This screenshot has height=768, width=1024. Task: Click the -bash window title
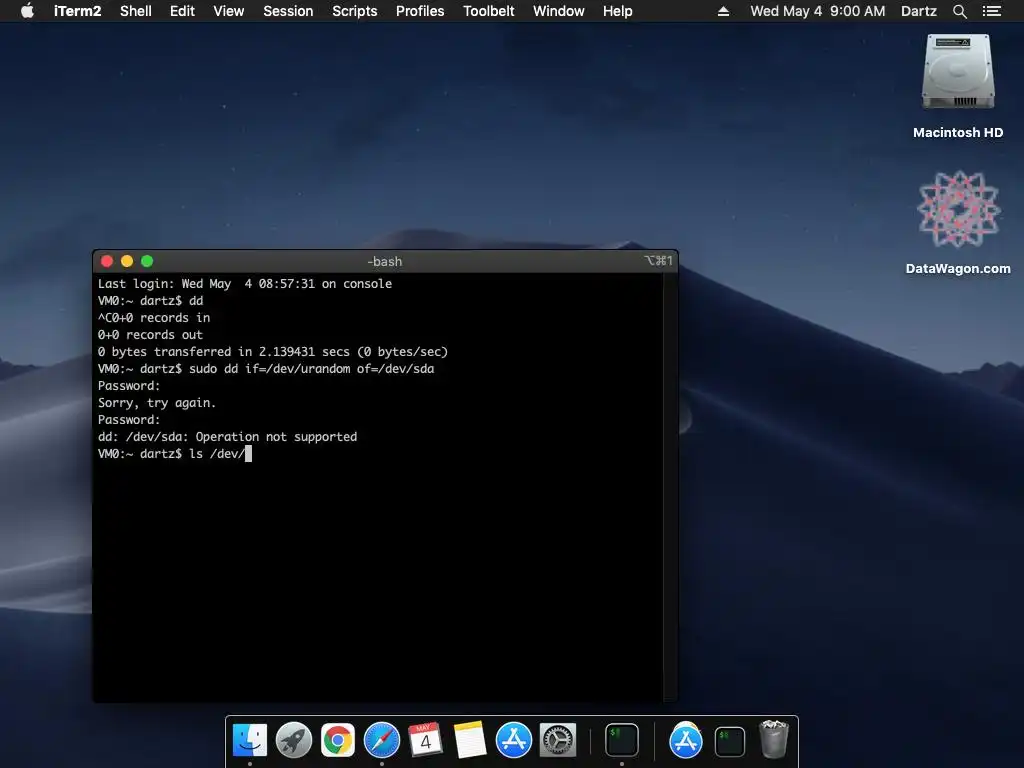click(x=385, y=261)
